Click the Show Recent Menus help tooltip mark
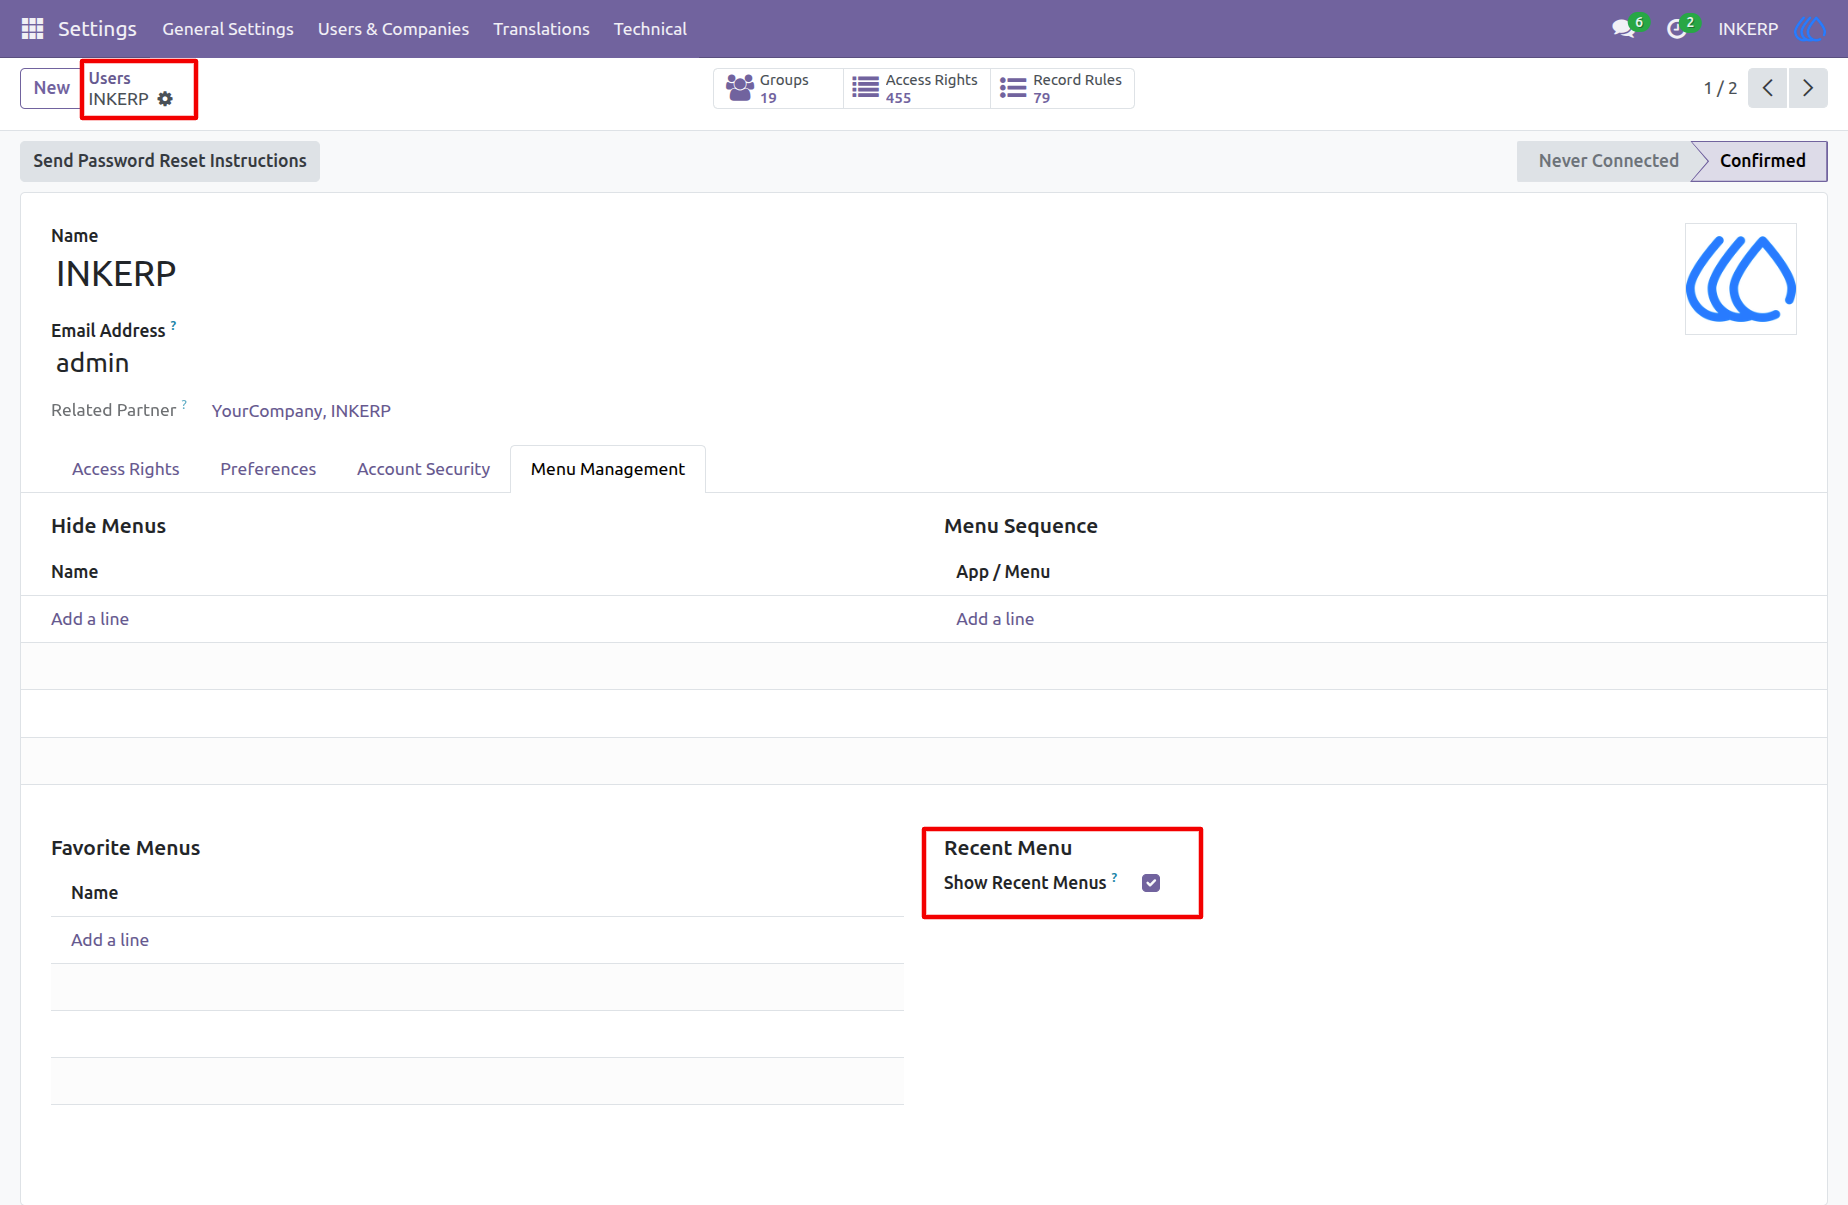This screenshot has width=1848, height=1205. point(1114,877)
